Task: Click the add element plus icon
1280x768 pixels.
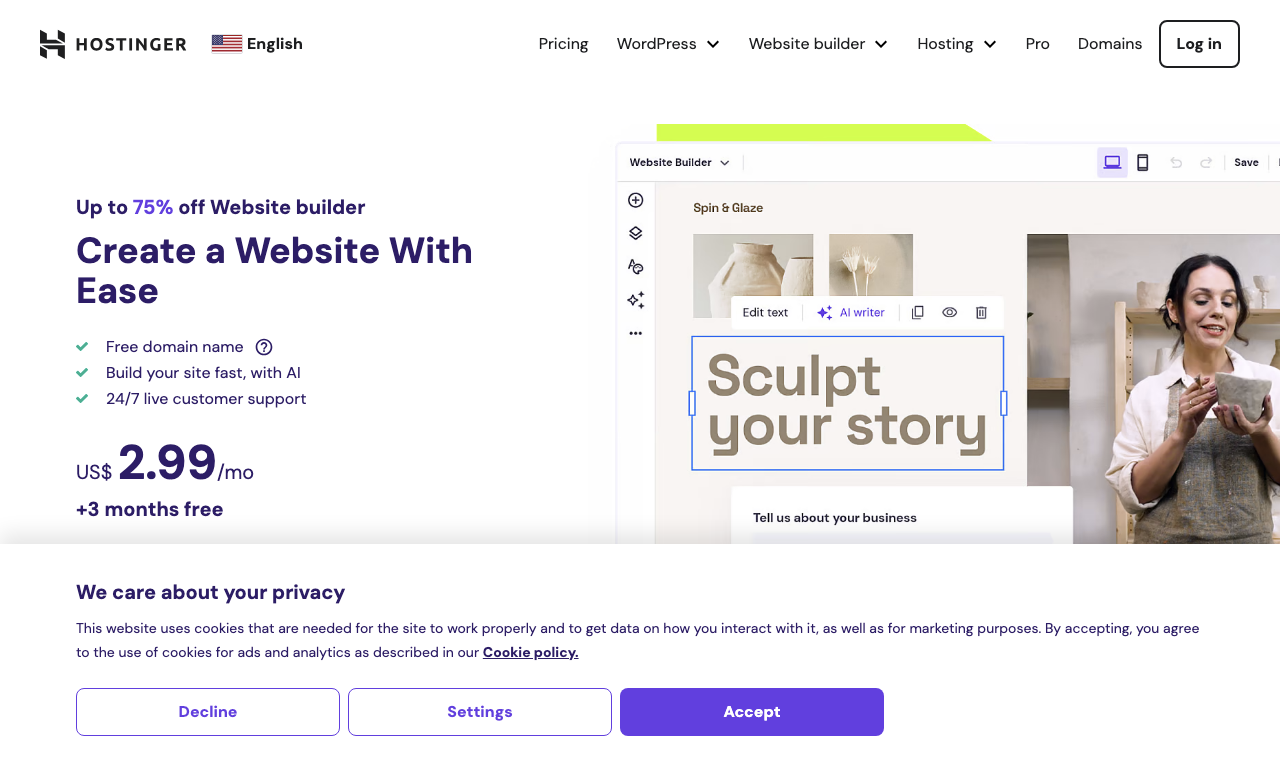Action: click(x=635, y=200)
